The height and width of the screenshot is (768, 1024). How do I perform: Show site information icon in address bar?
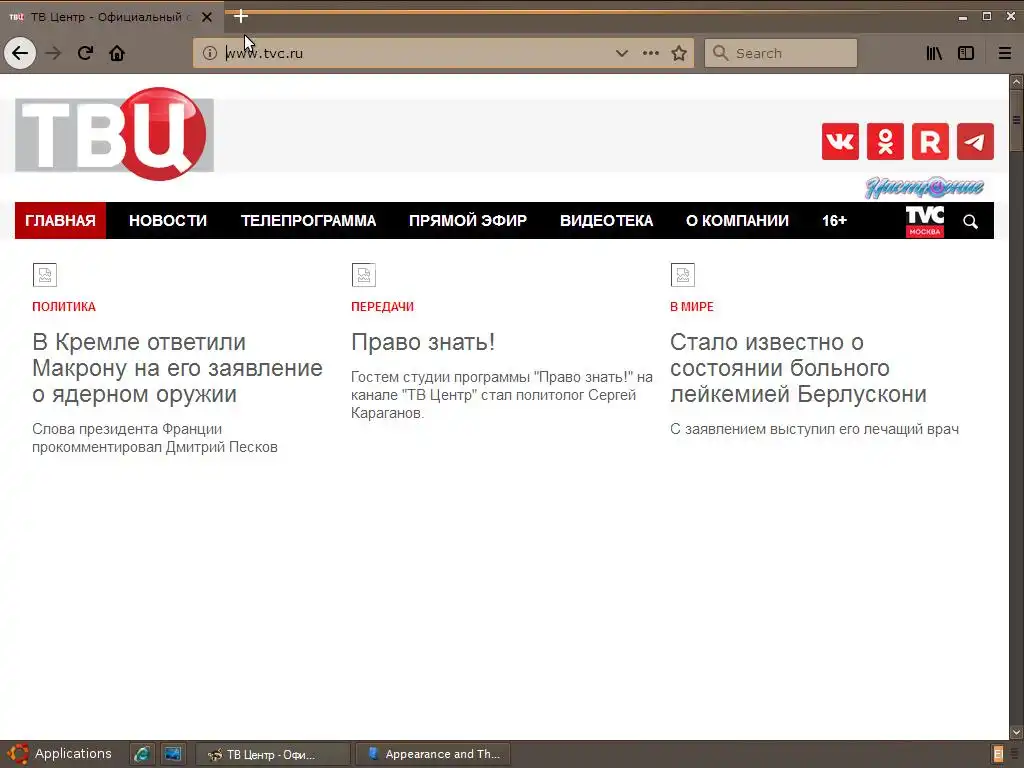pyautogui.click(x=209, y=53)
